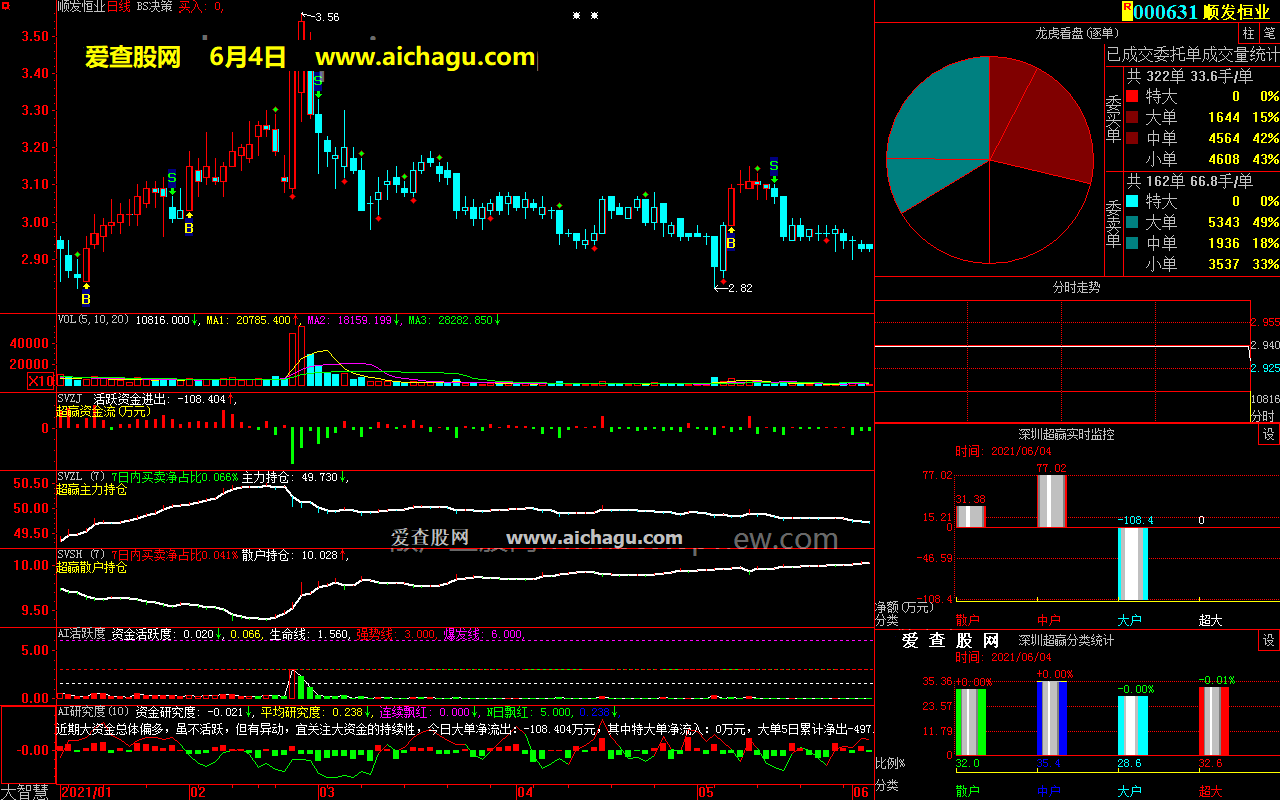Click the yellow R marker beside code 000631
The height and width of the screenshot is (800, 1280).
(1127, 10)
